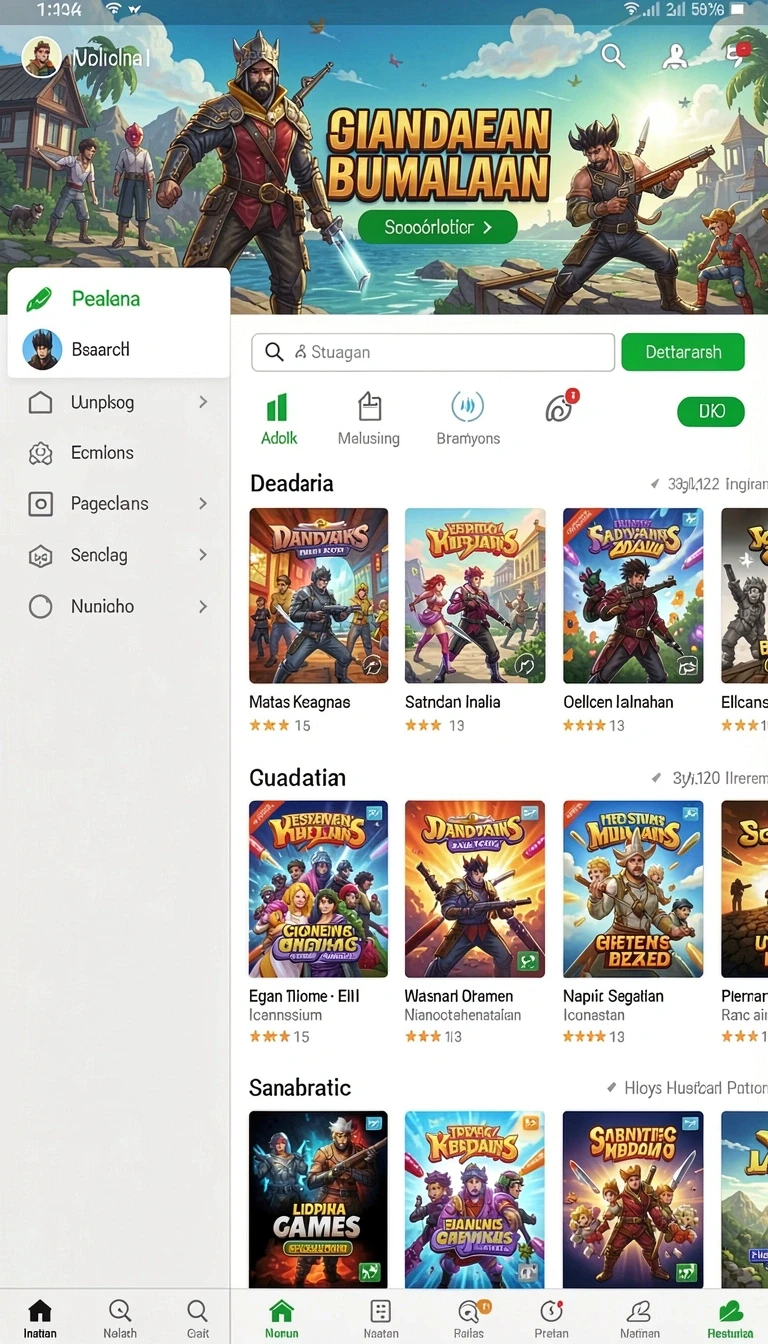Viewport: 768px width, 1344px height.
Task: Click the Sooórlotior banner button
Action: [x=437, y=227]
